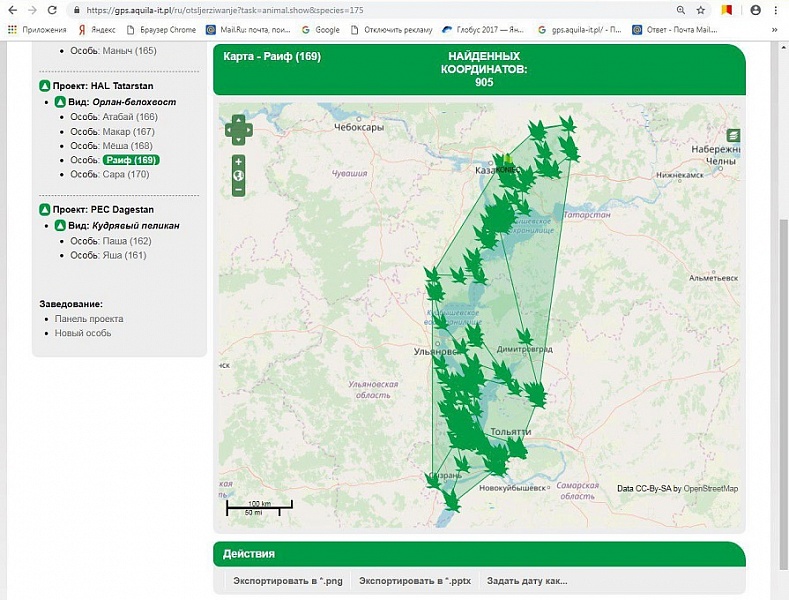789x600 pixels.
Task: Open the Глобус 2017 bookmark
Action: point(483,30)
